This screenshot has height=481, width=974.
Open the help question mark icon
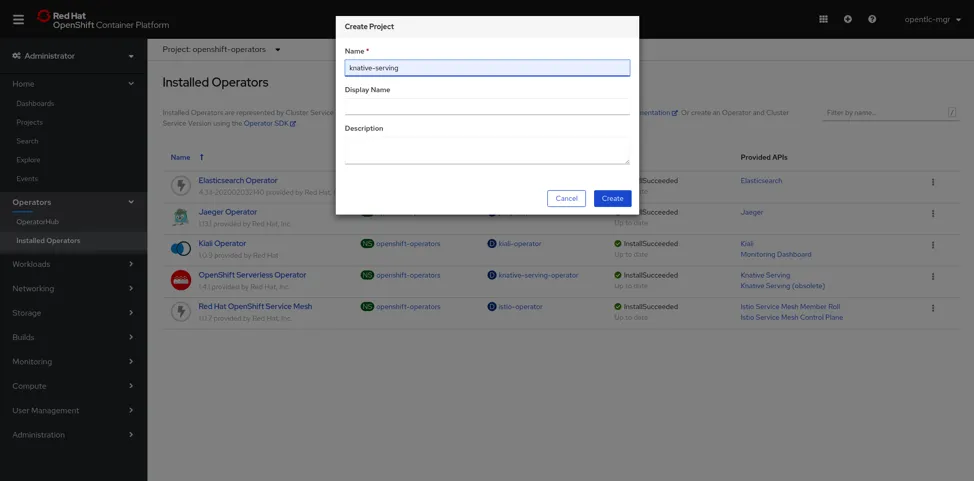pos(872,19)
